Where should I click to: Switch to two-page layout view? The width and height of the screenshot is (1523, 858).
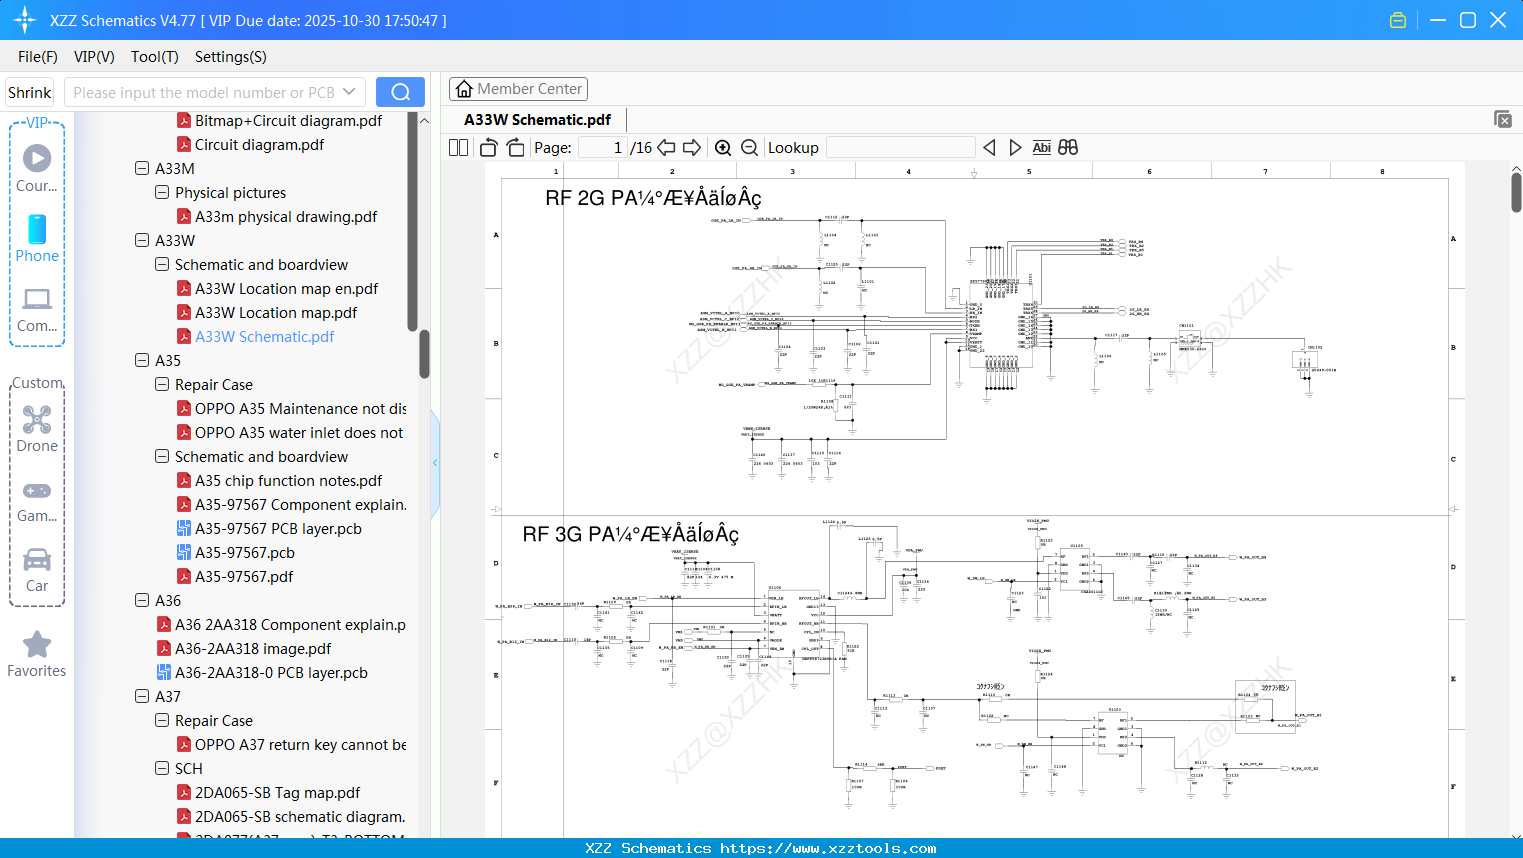point(458,147)
